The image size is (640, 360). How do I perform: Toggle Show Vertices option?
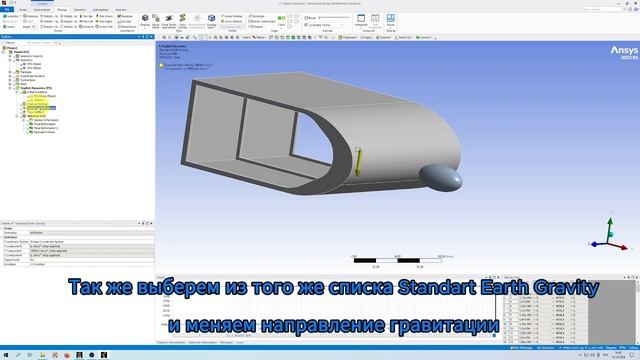click(232, 16)
